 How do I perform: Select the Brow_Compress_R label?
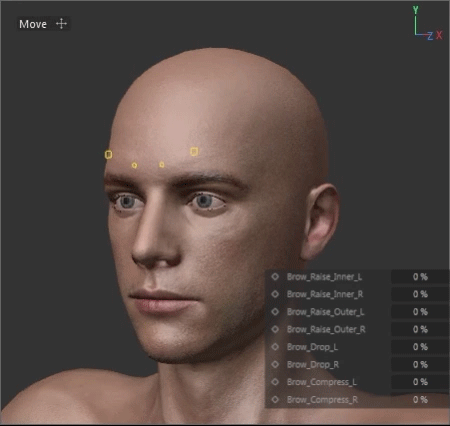pyautogui.click(x=322, y=400)
